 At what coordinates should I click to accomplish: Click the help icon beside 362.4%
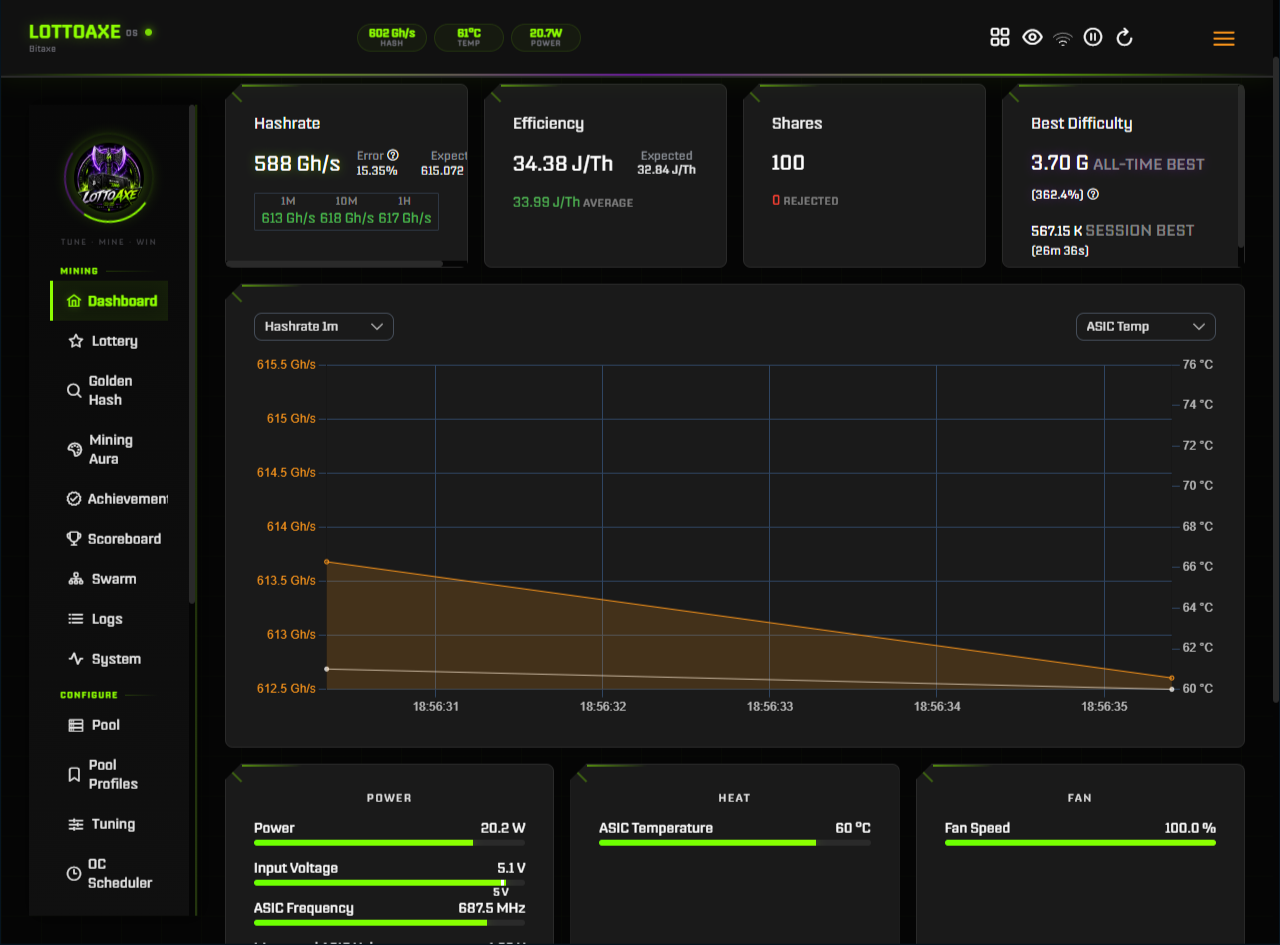[1093, 194]
